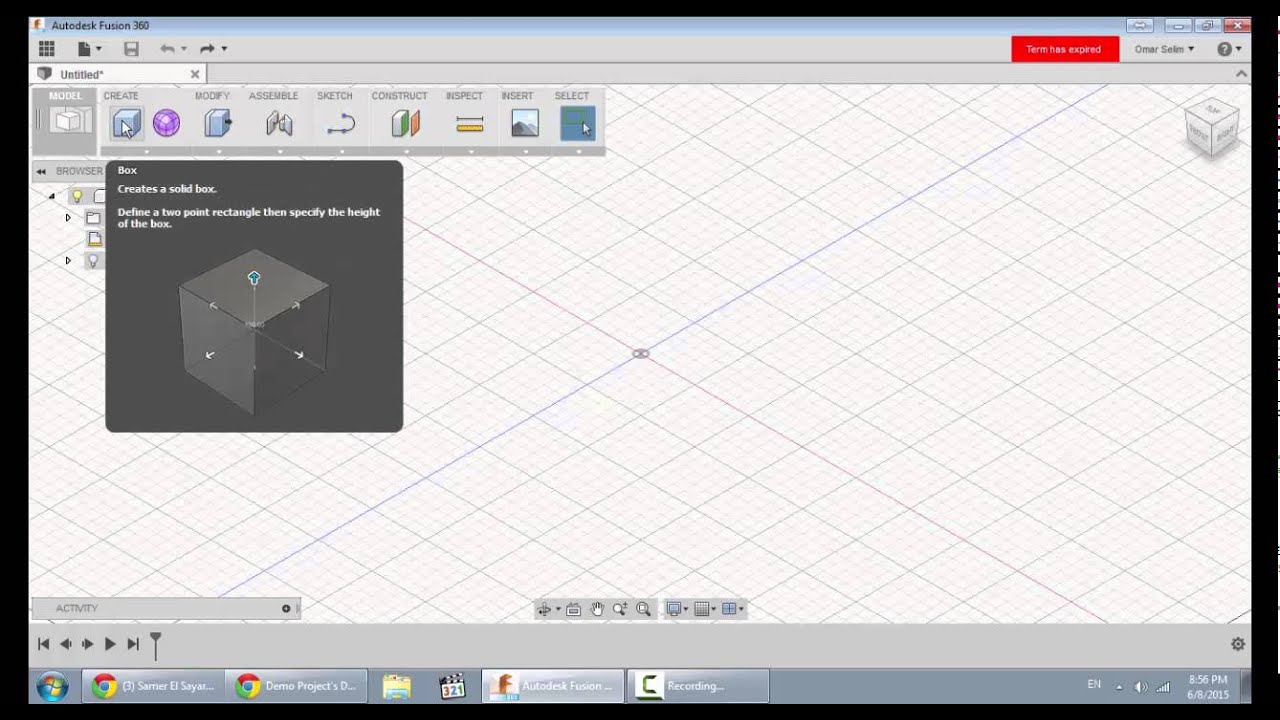The width and height of the screenshot is (1280, 720).
Task: Save the design with the floppy icon
Action: pos(131,49)
